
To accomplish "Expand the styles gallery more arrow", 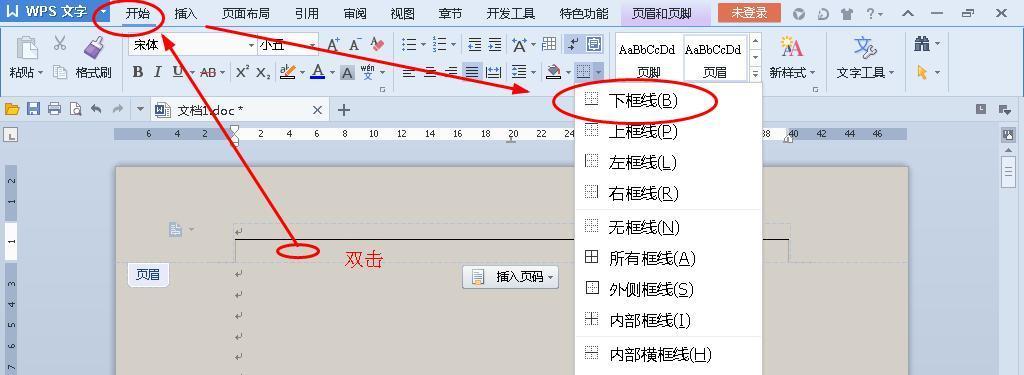I will (756, 73).
